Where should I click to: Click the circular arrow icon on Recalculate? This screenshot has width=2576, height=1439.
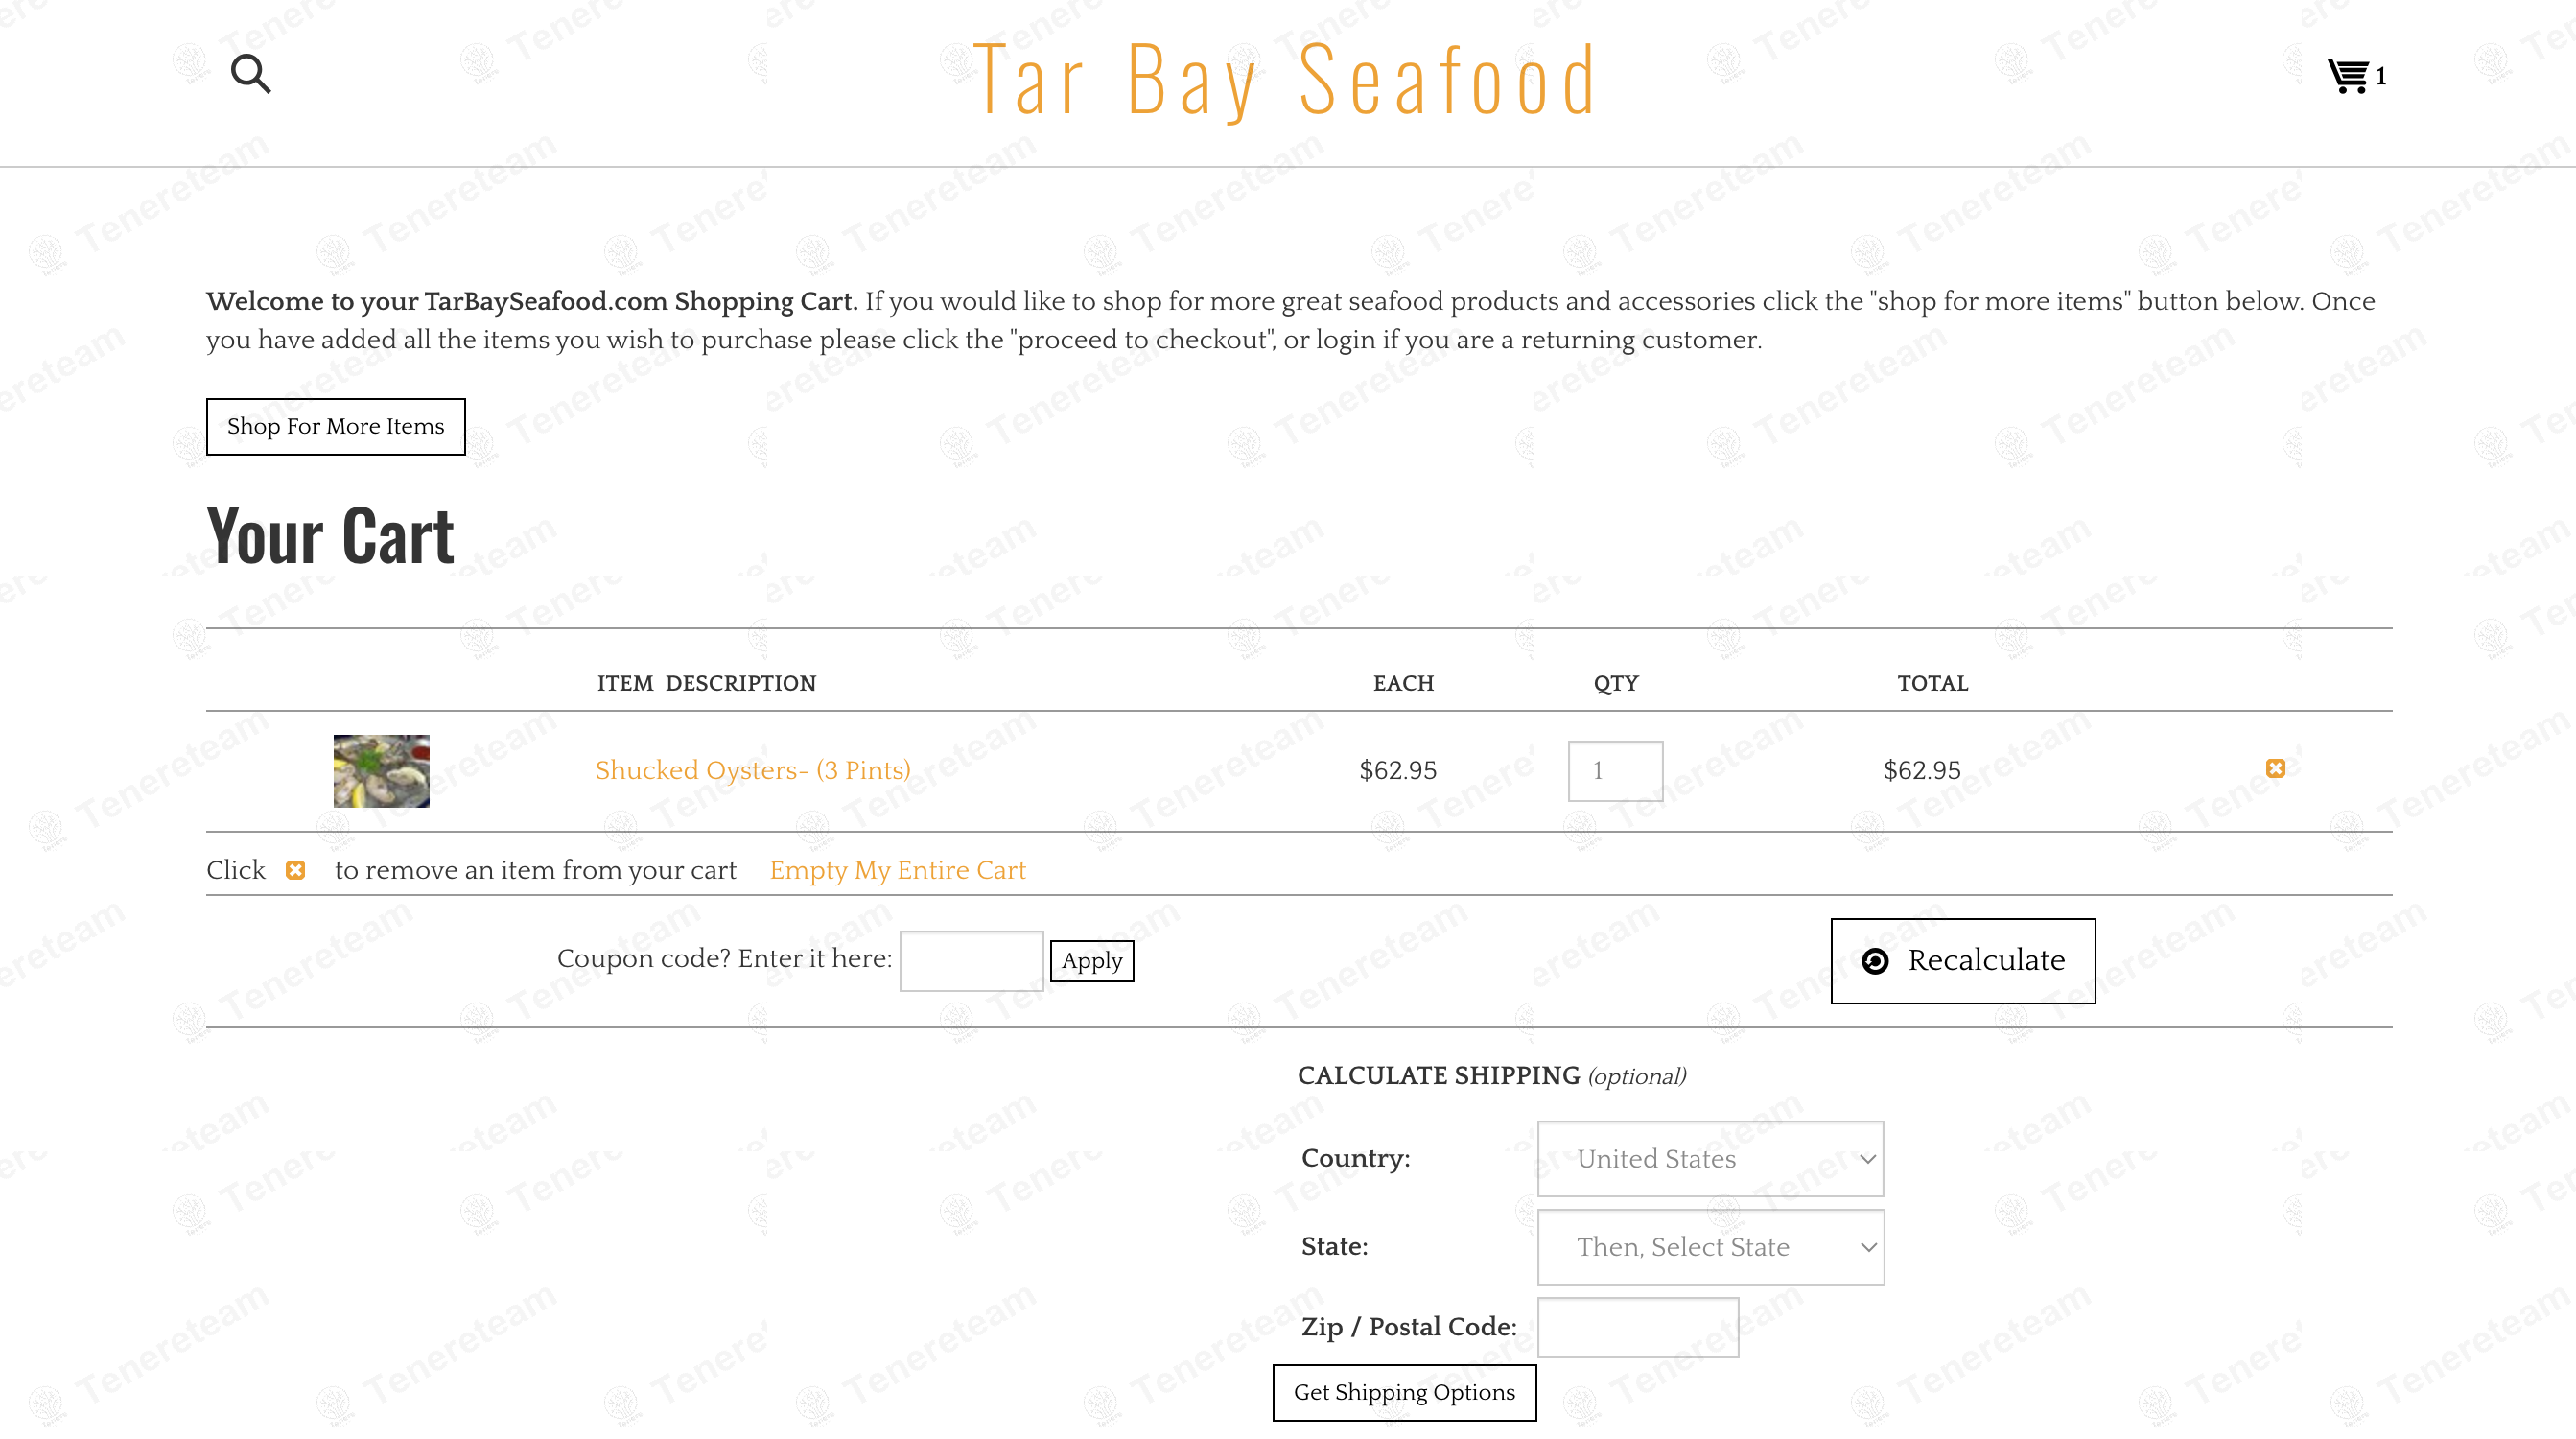1875,961
